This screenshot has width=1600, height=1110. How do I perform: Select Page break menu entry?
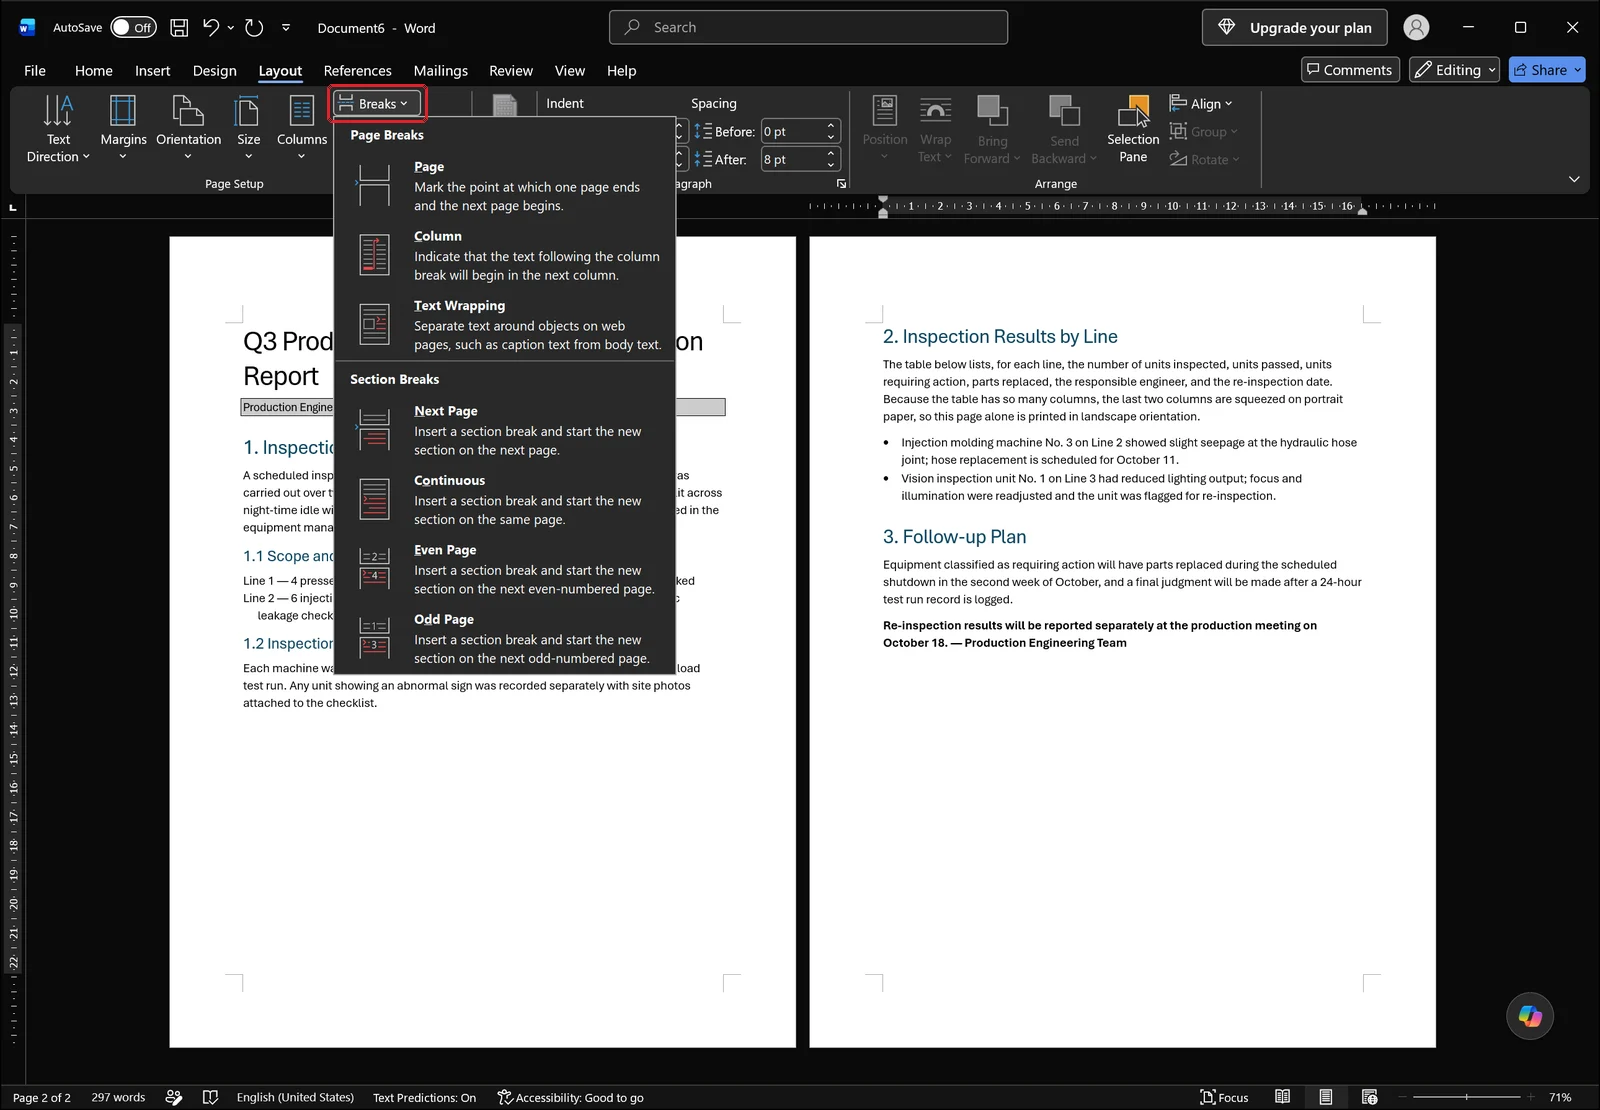coord(505,186)
